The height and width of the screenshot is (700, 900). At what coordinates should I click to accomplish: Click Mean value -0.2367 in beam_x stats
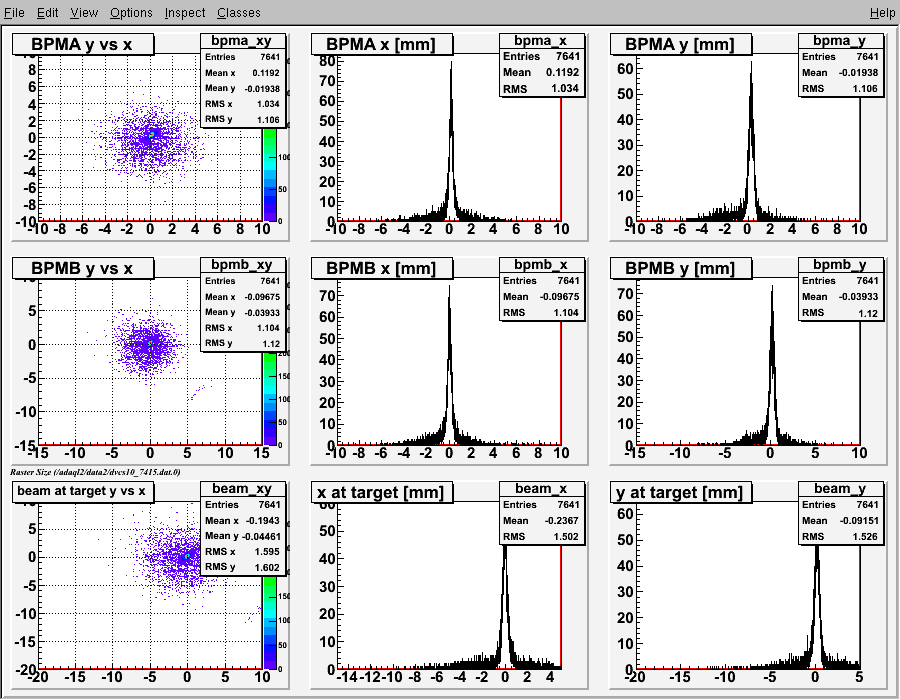[561, 520]
